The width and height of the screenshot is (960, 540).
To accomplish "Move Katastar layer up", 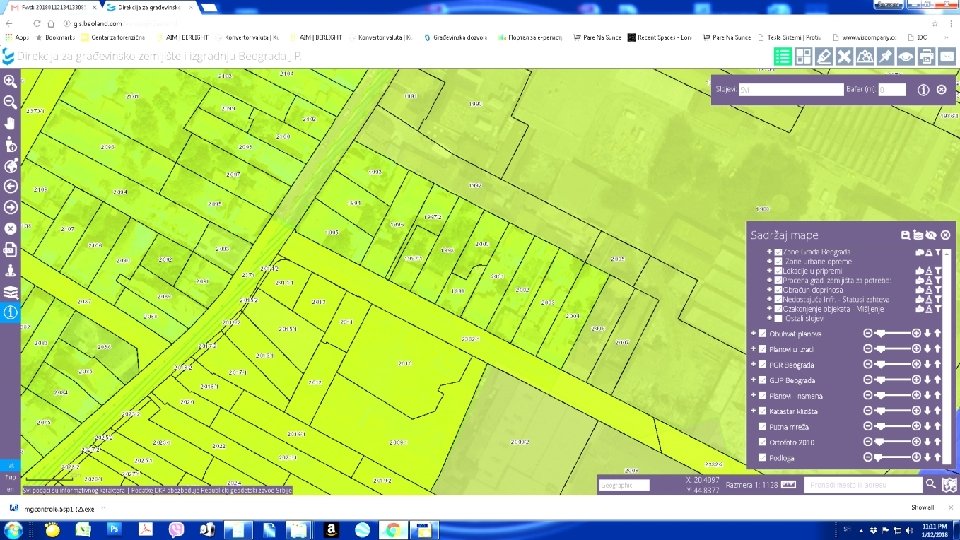I will (937, 411).
